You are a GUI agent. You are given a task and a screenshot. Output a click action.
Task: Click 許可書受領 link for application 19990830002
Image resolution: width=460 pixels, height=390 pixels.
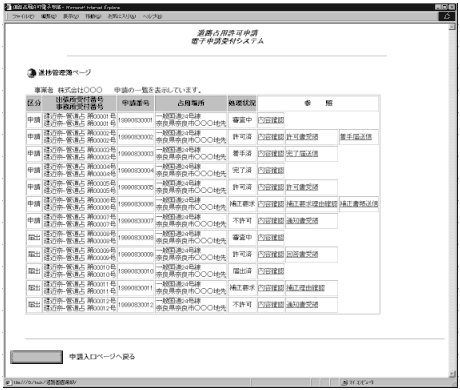click(x=302, y=137)
